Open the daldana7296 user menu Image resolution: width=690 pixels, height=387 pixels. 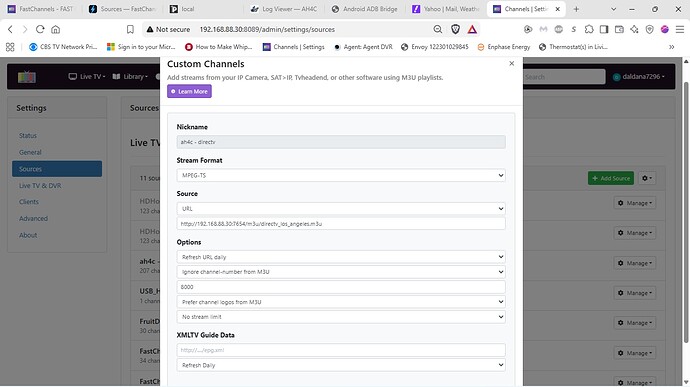[x=638, y=77]
